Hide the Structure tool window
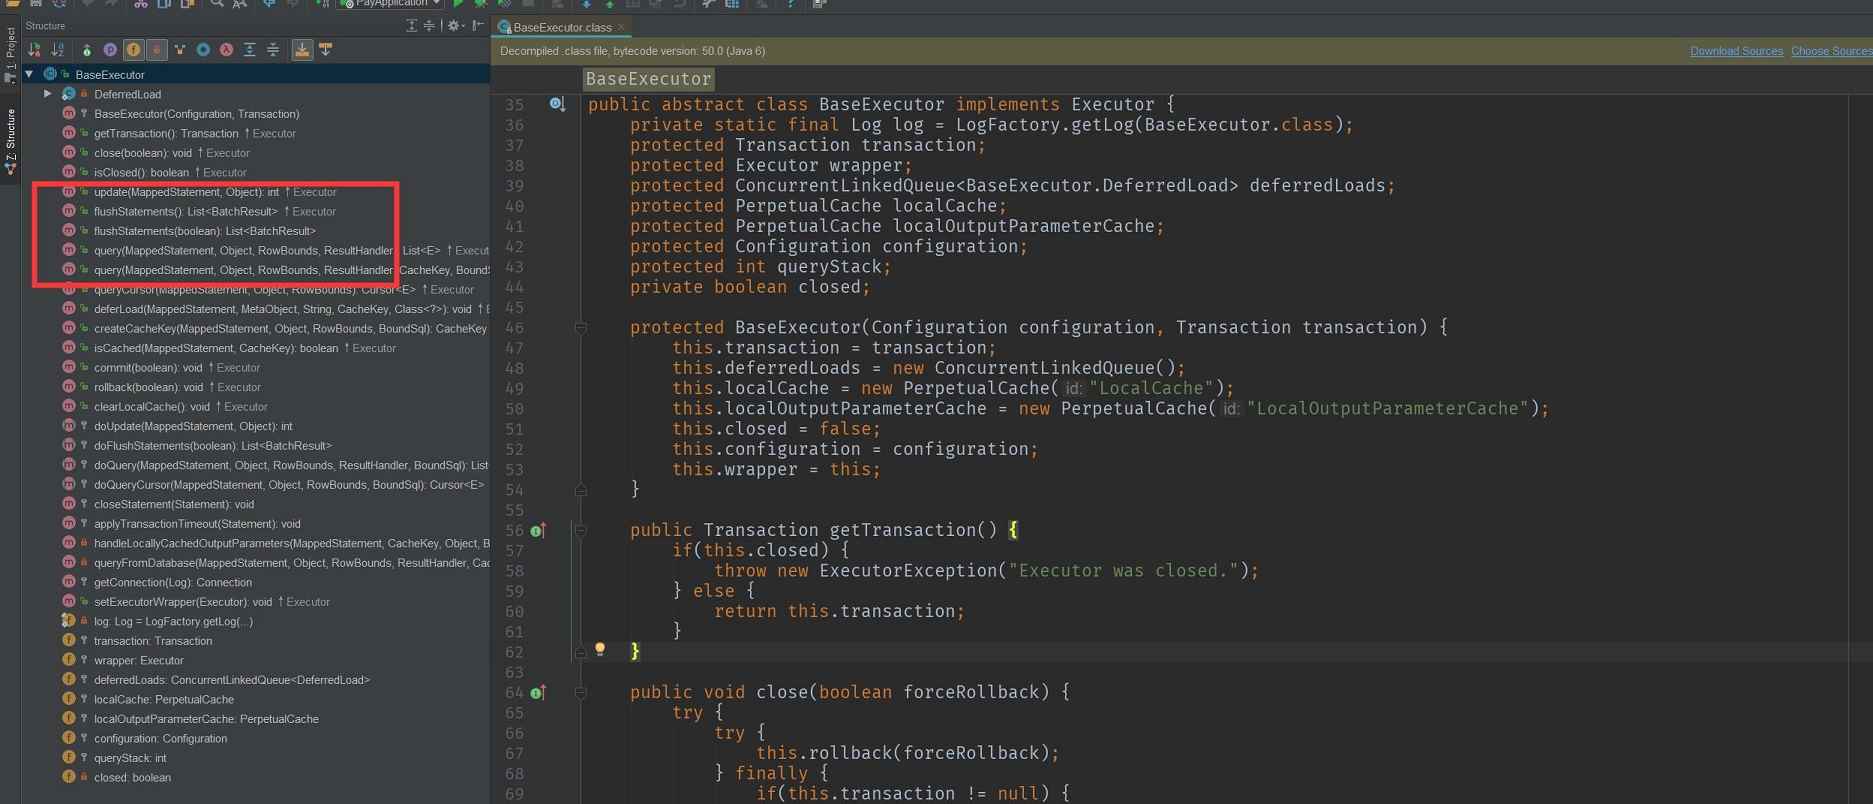The width and height of the screenshot is (1873, 804). click(x=478, y=25)
